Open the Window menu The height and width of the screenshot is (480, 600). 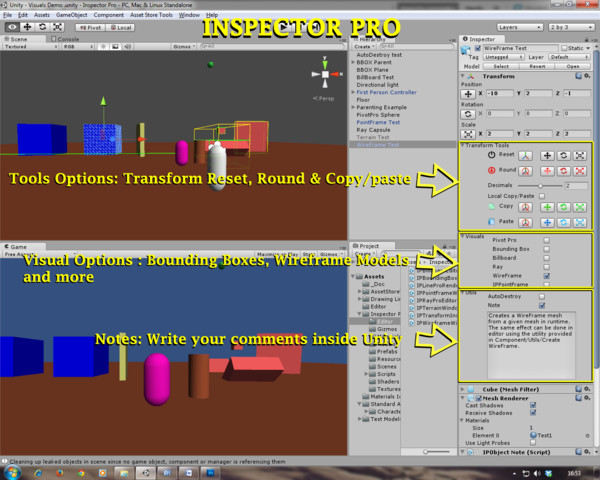click(189, 15)
